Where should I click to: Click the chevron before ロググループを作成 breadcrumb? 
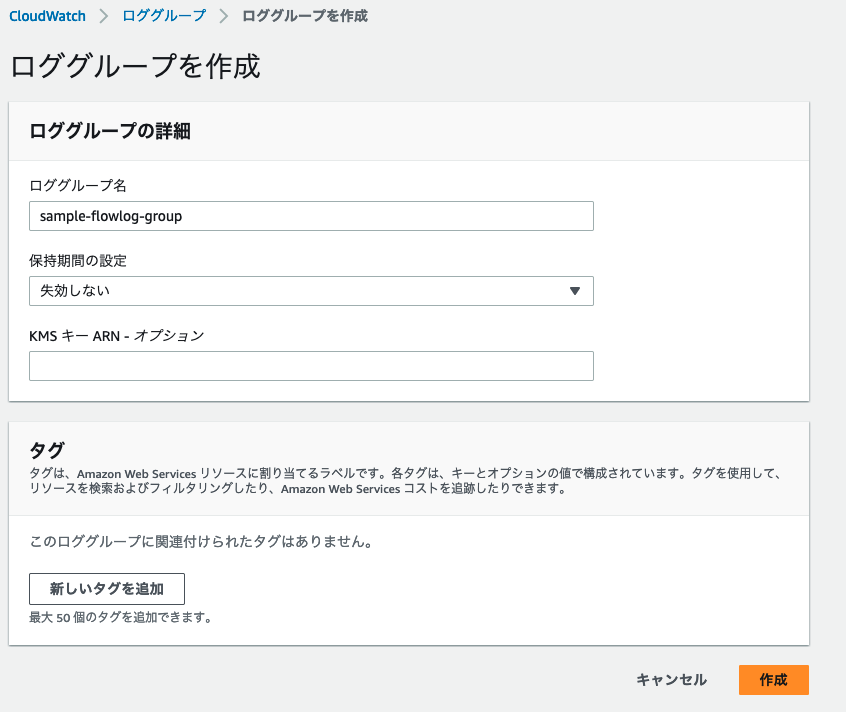(x=224, y=16)
